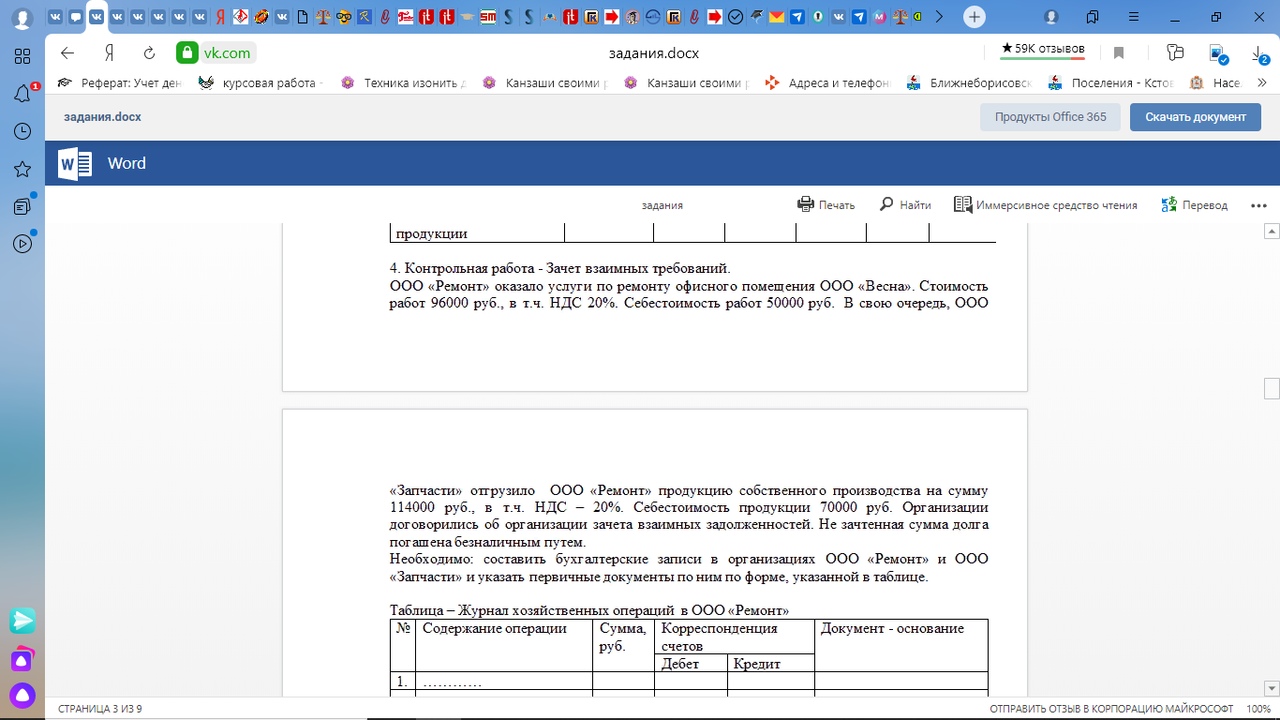The image size is (1280, 720).
Task: Click the 'задания' document title label
Action: (x=662, y=205)
